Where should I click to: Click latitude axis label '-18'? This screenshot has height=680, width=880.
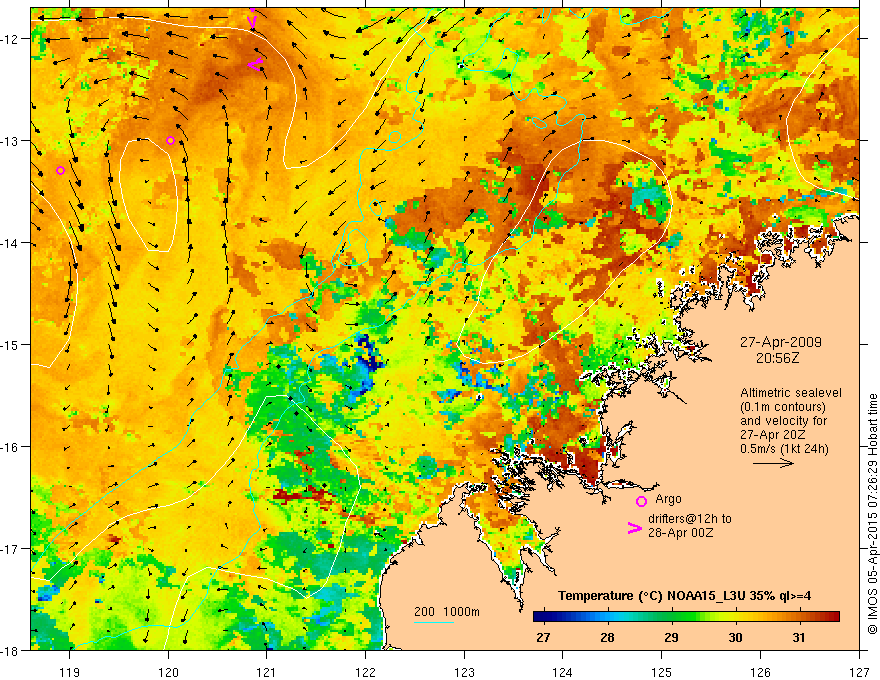[10, 650]
